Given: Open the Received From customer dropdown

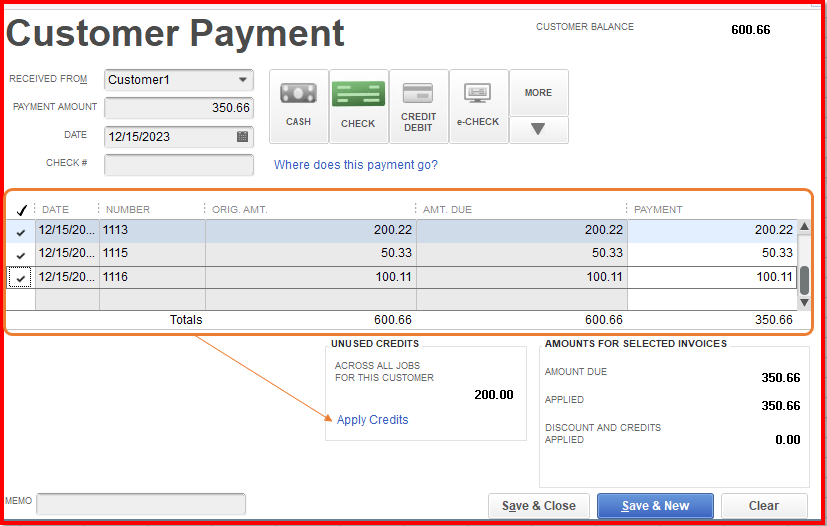Looking at the screenshot, I should click(243, 80).
